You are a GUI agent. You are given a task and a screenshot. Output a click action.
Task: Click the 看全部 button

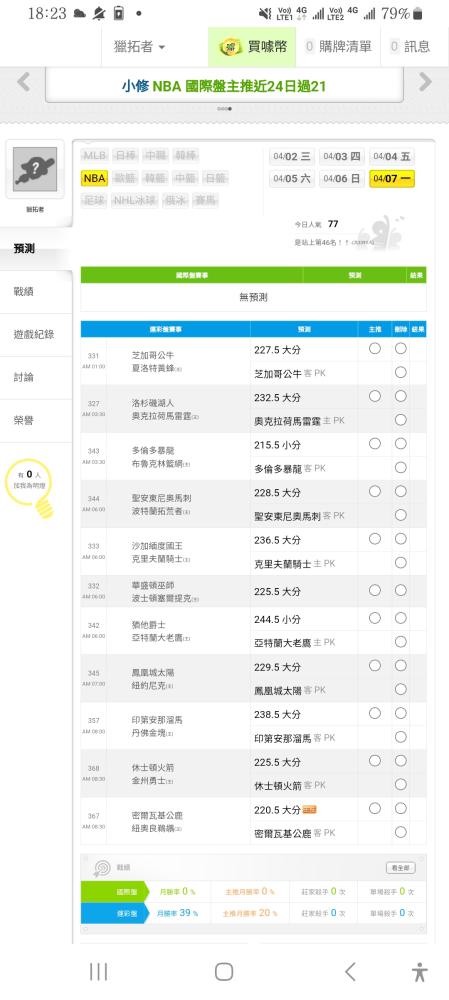click(x=401, y=868)
